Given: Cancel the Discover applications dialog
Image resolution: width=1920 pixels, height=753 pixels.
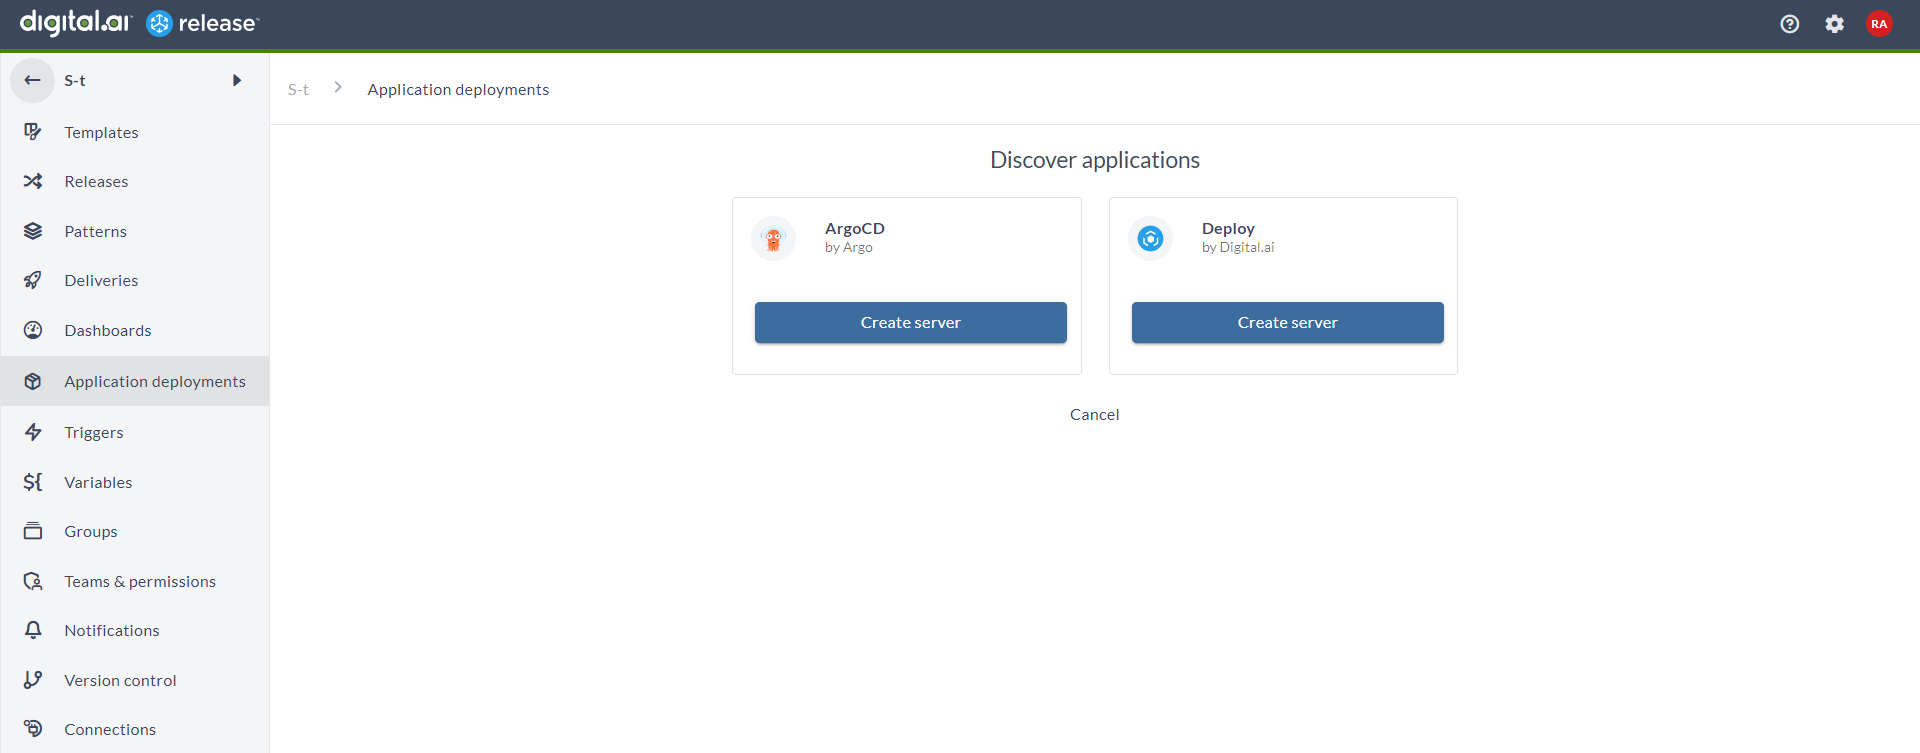Looking at the screenshot, I should [1094, 414].
